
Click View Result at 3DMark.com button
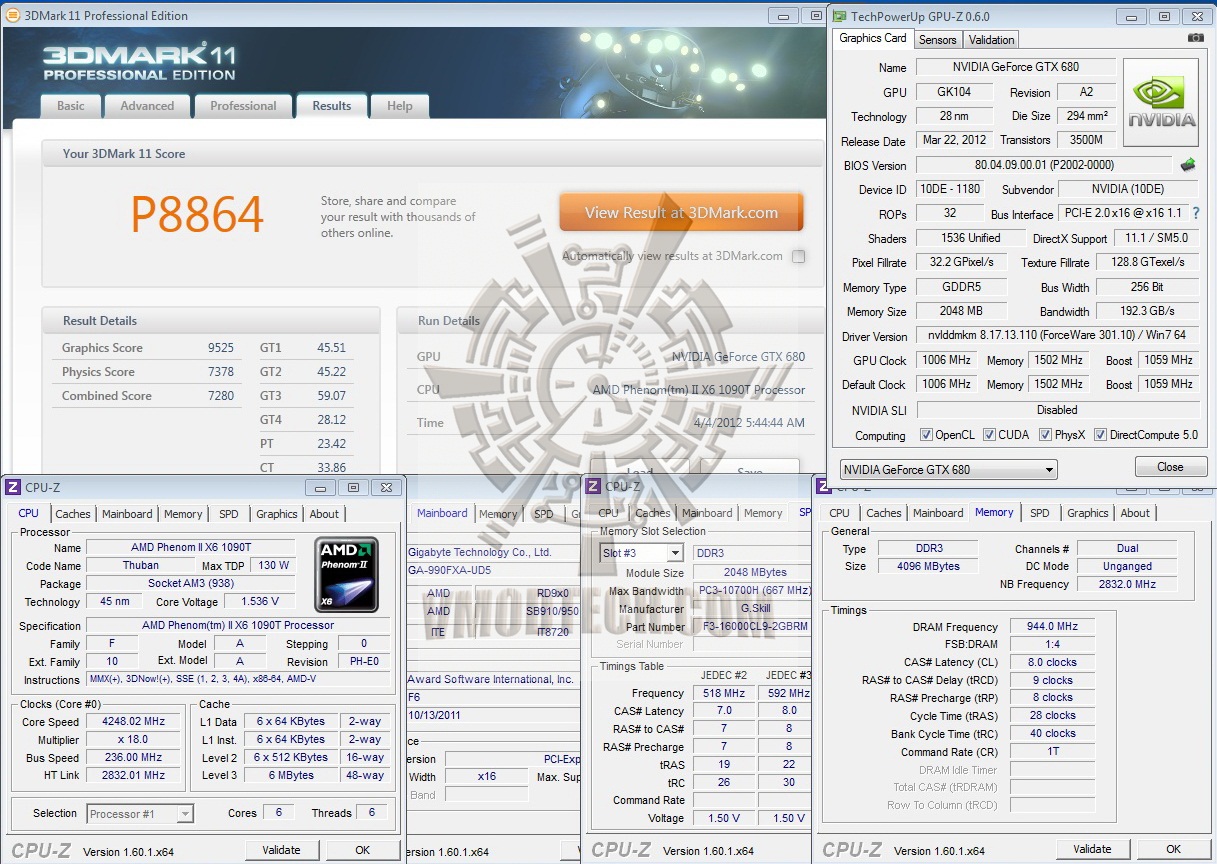pyautogui.click(x=681, y=212)
